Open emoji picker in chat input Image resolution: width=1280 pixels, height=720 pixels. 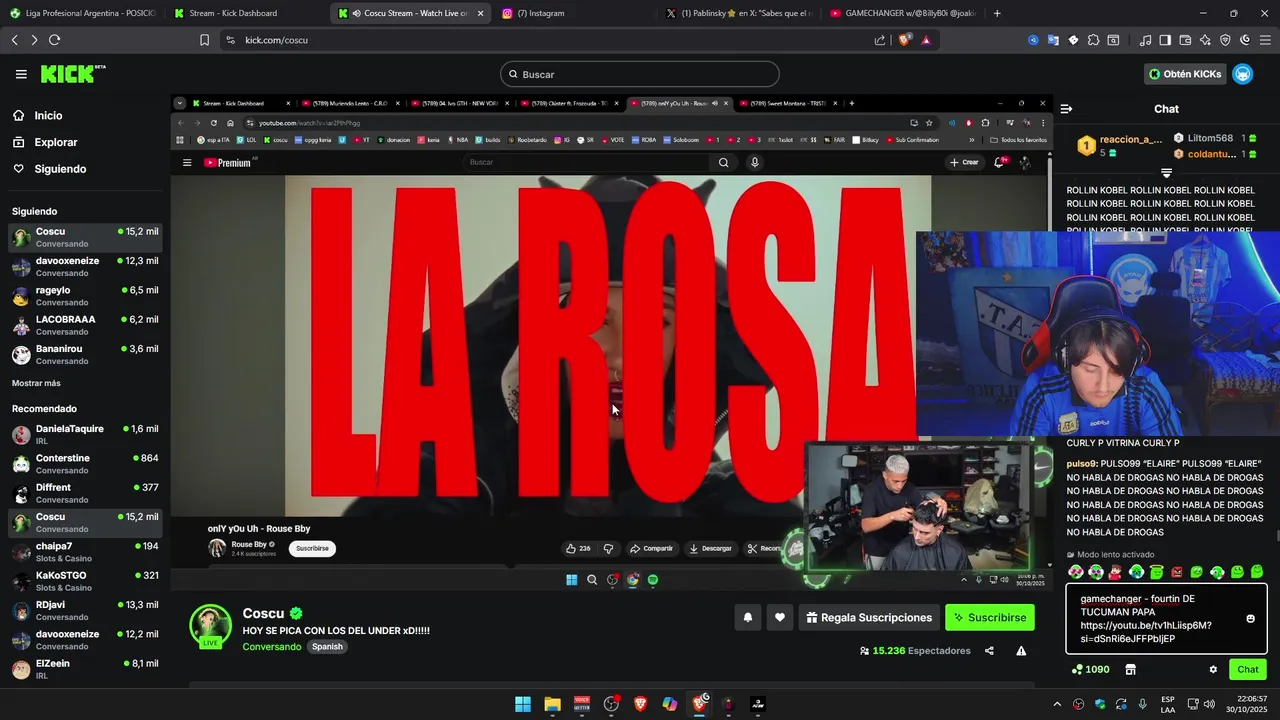[1250, 619]
